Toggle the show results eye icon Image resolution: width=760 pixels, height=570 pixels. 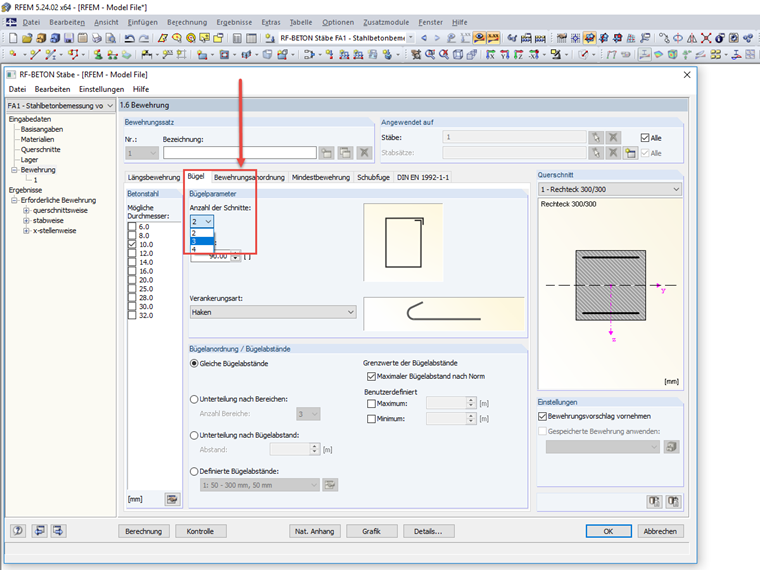tap(479, 38)
